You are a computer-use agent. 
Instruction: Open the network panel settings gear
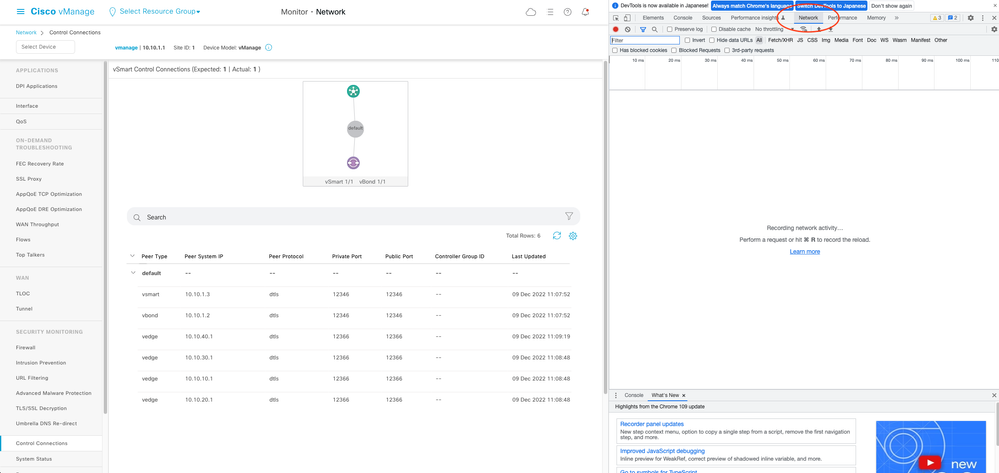[x=994, y=29]
